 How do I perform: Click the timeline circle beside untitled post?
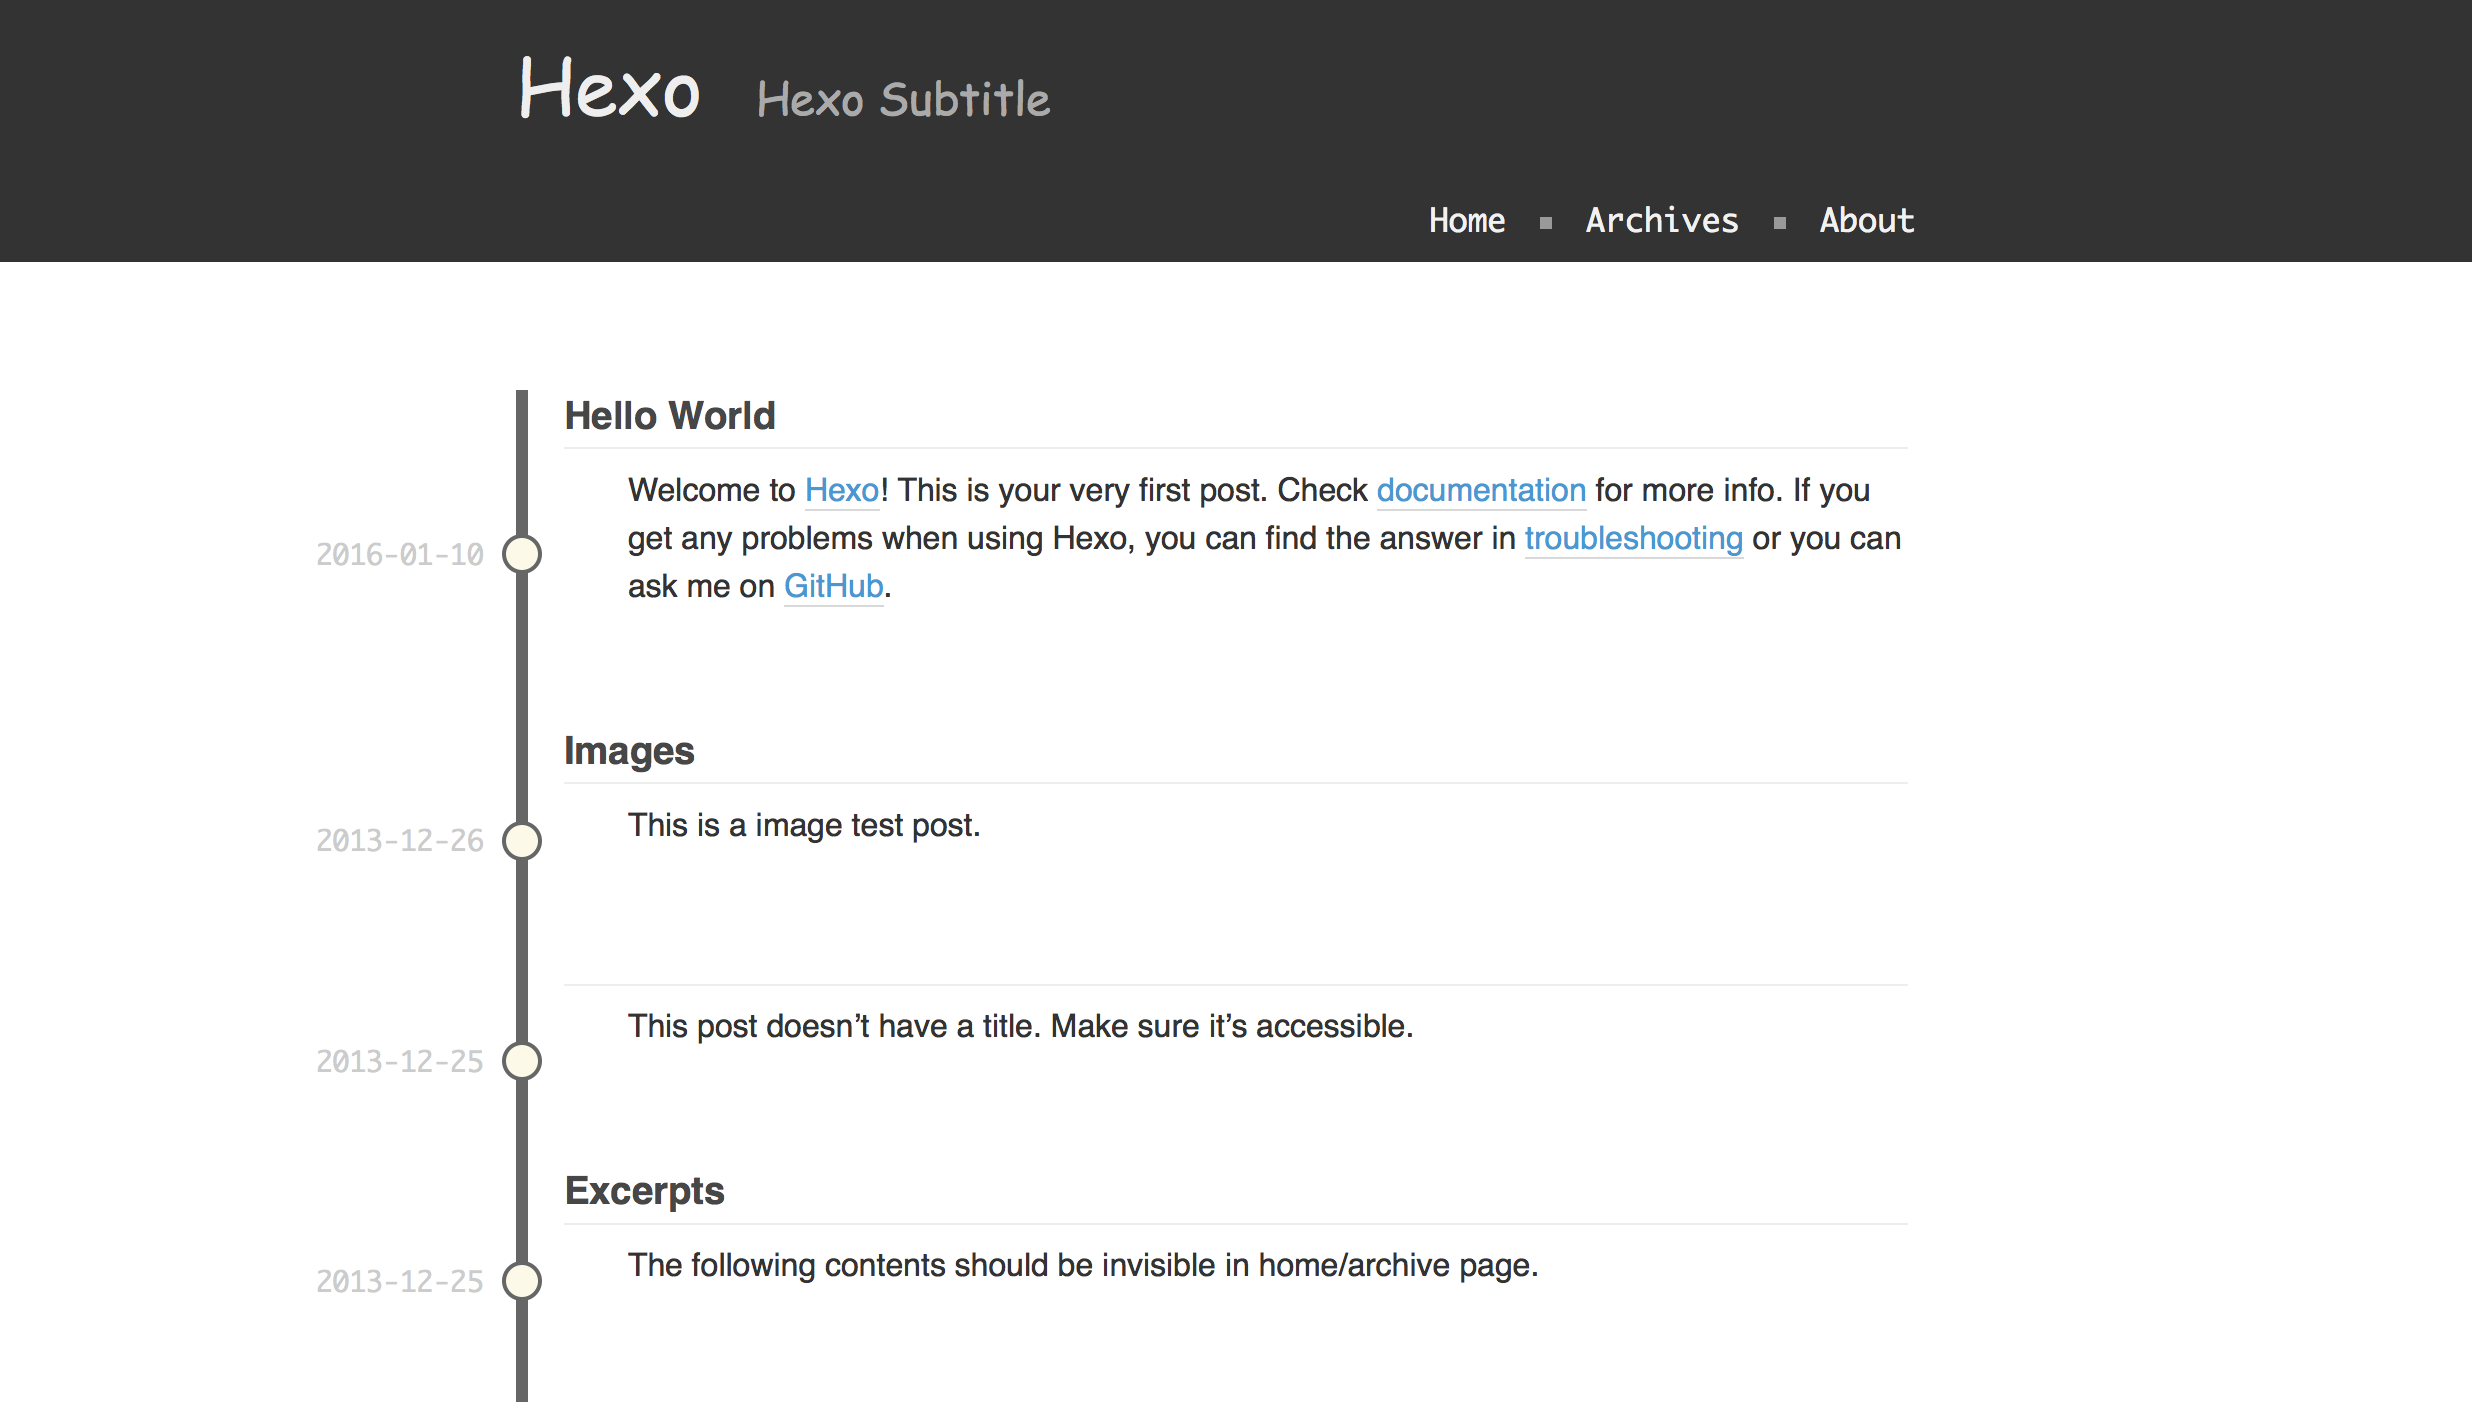pyautogui.click(x=522, y=1061)
